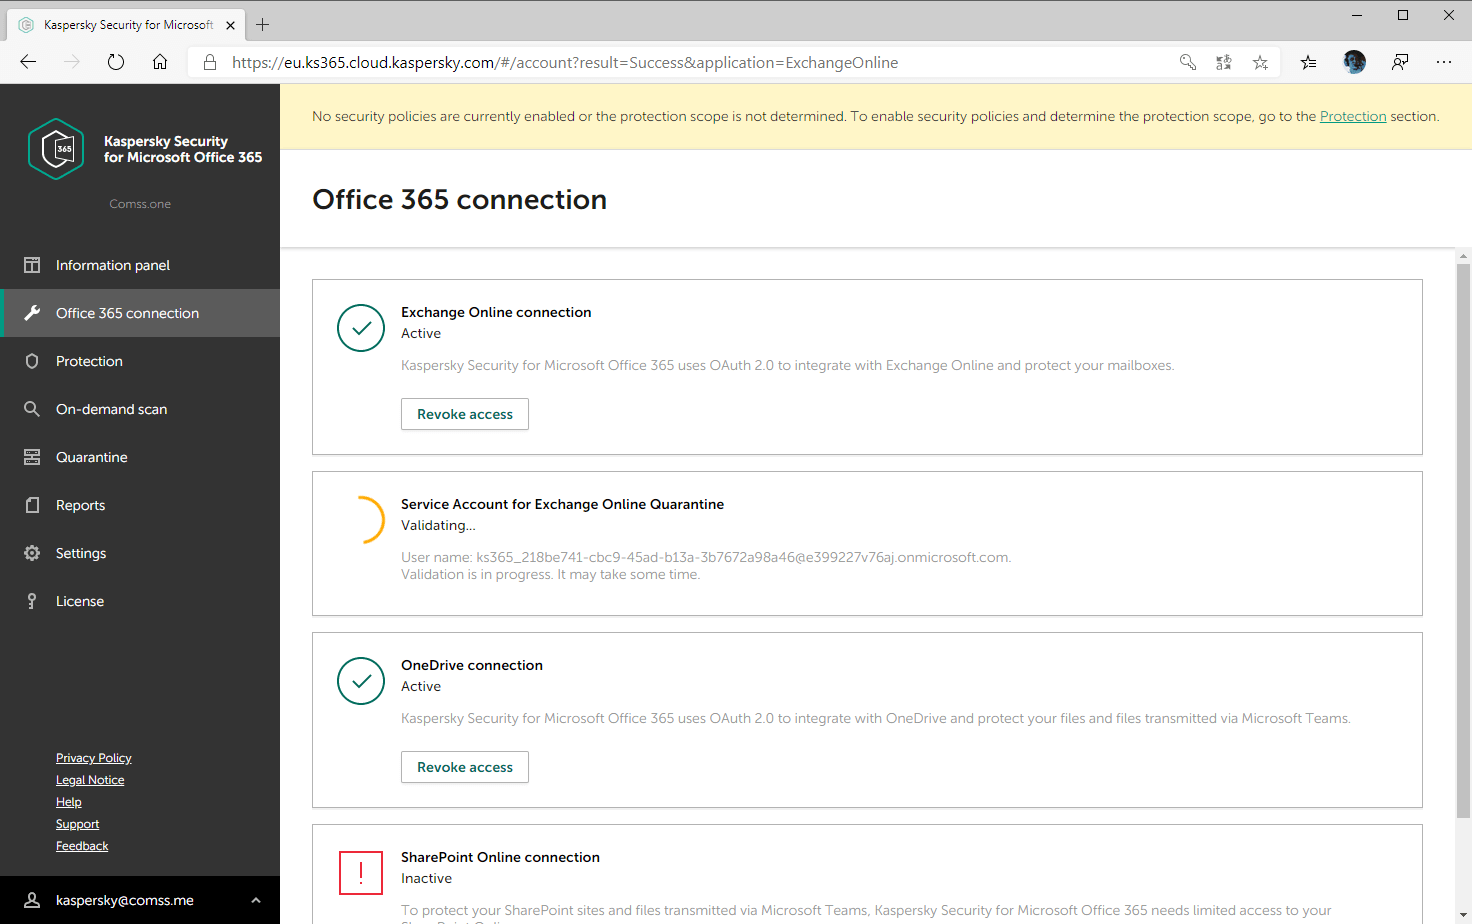Open the Favorites list panel icon
The image size is (1472, 924).
click(x=1308, y=62)
